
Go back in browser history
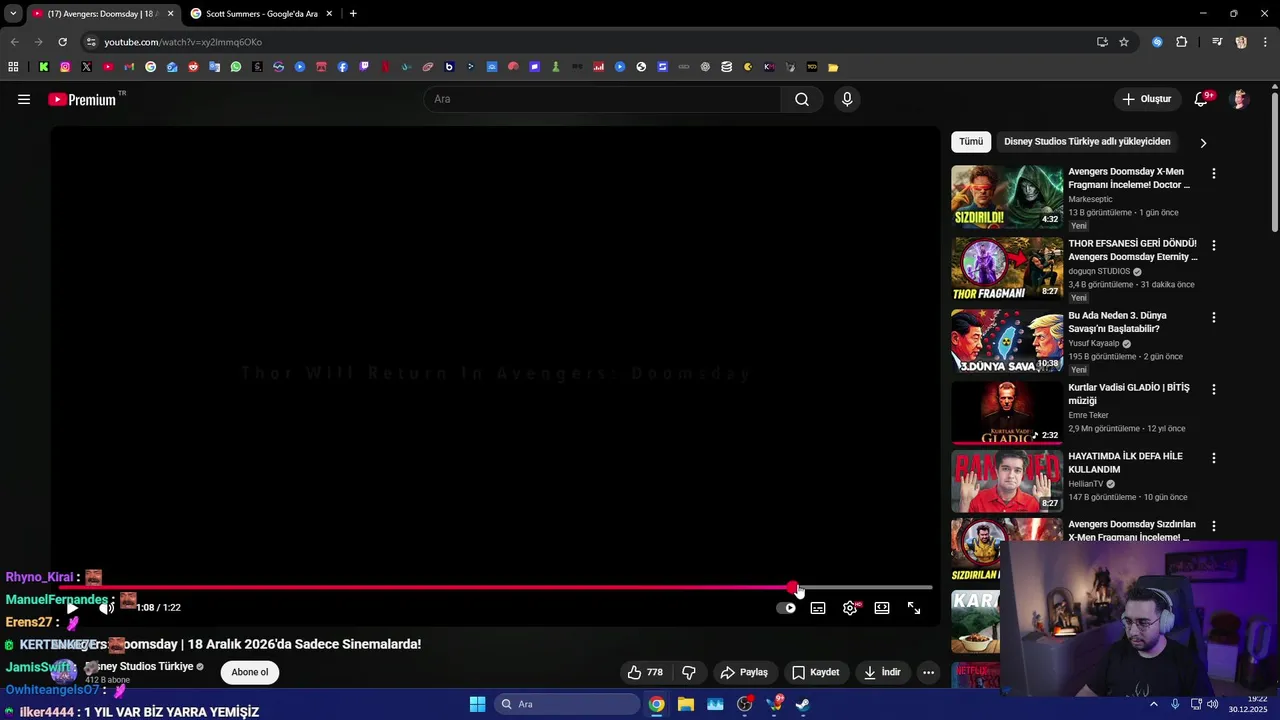coord(14,42)
